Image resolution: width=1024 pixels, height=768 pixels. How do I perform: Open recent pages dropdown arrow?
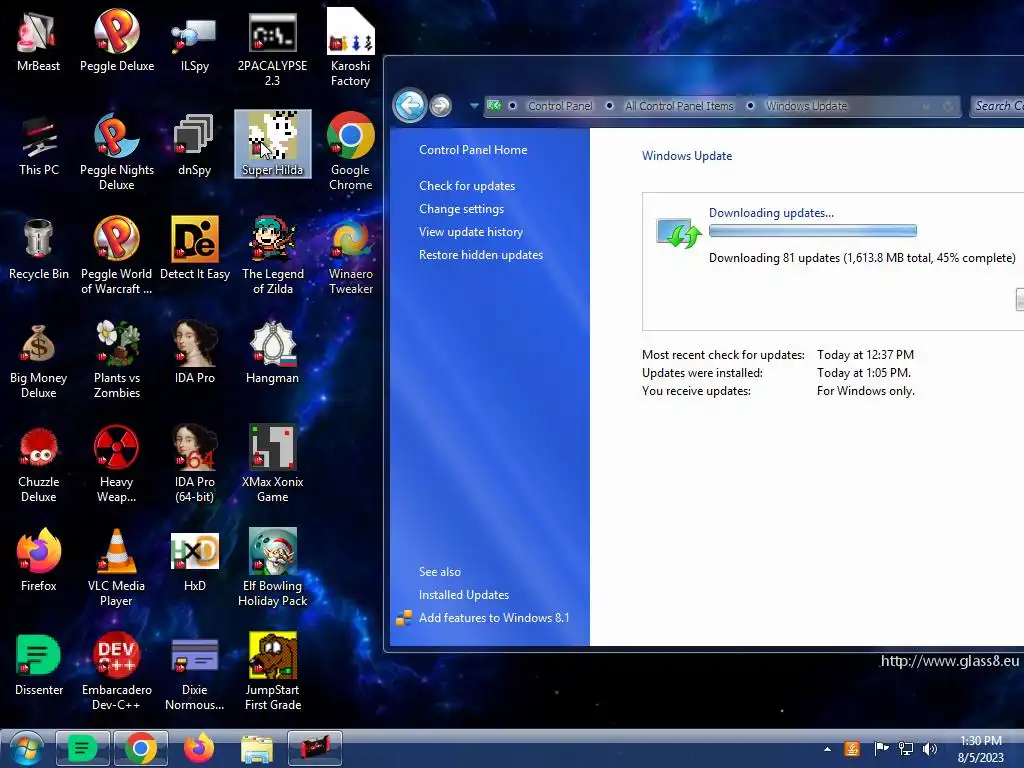[x=473, y=106]
